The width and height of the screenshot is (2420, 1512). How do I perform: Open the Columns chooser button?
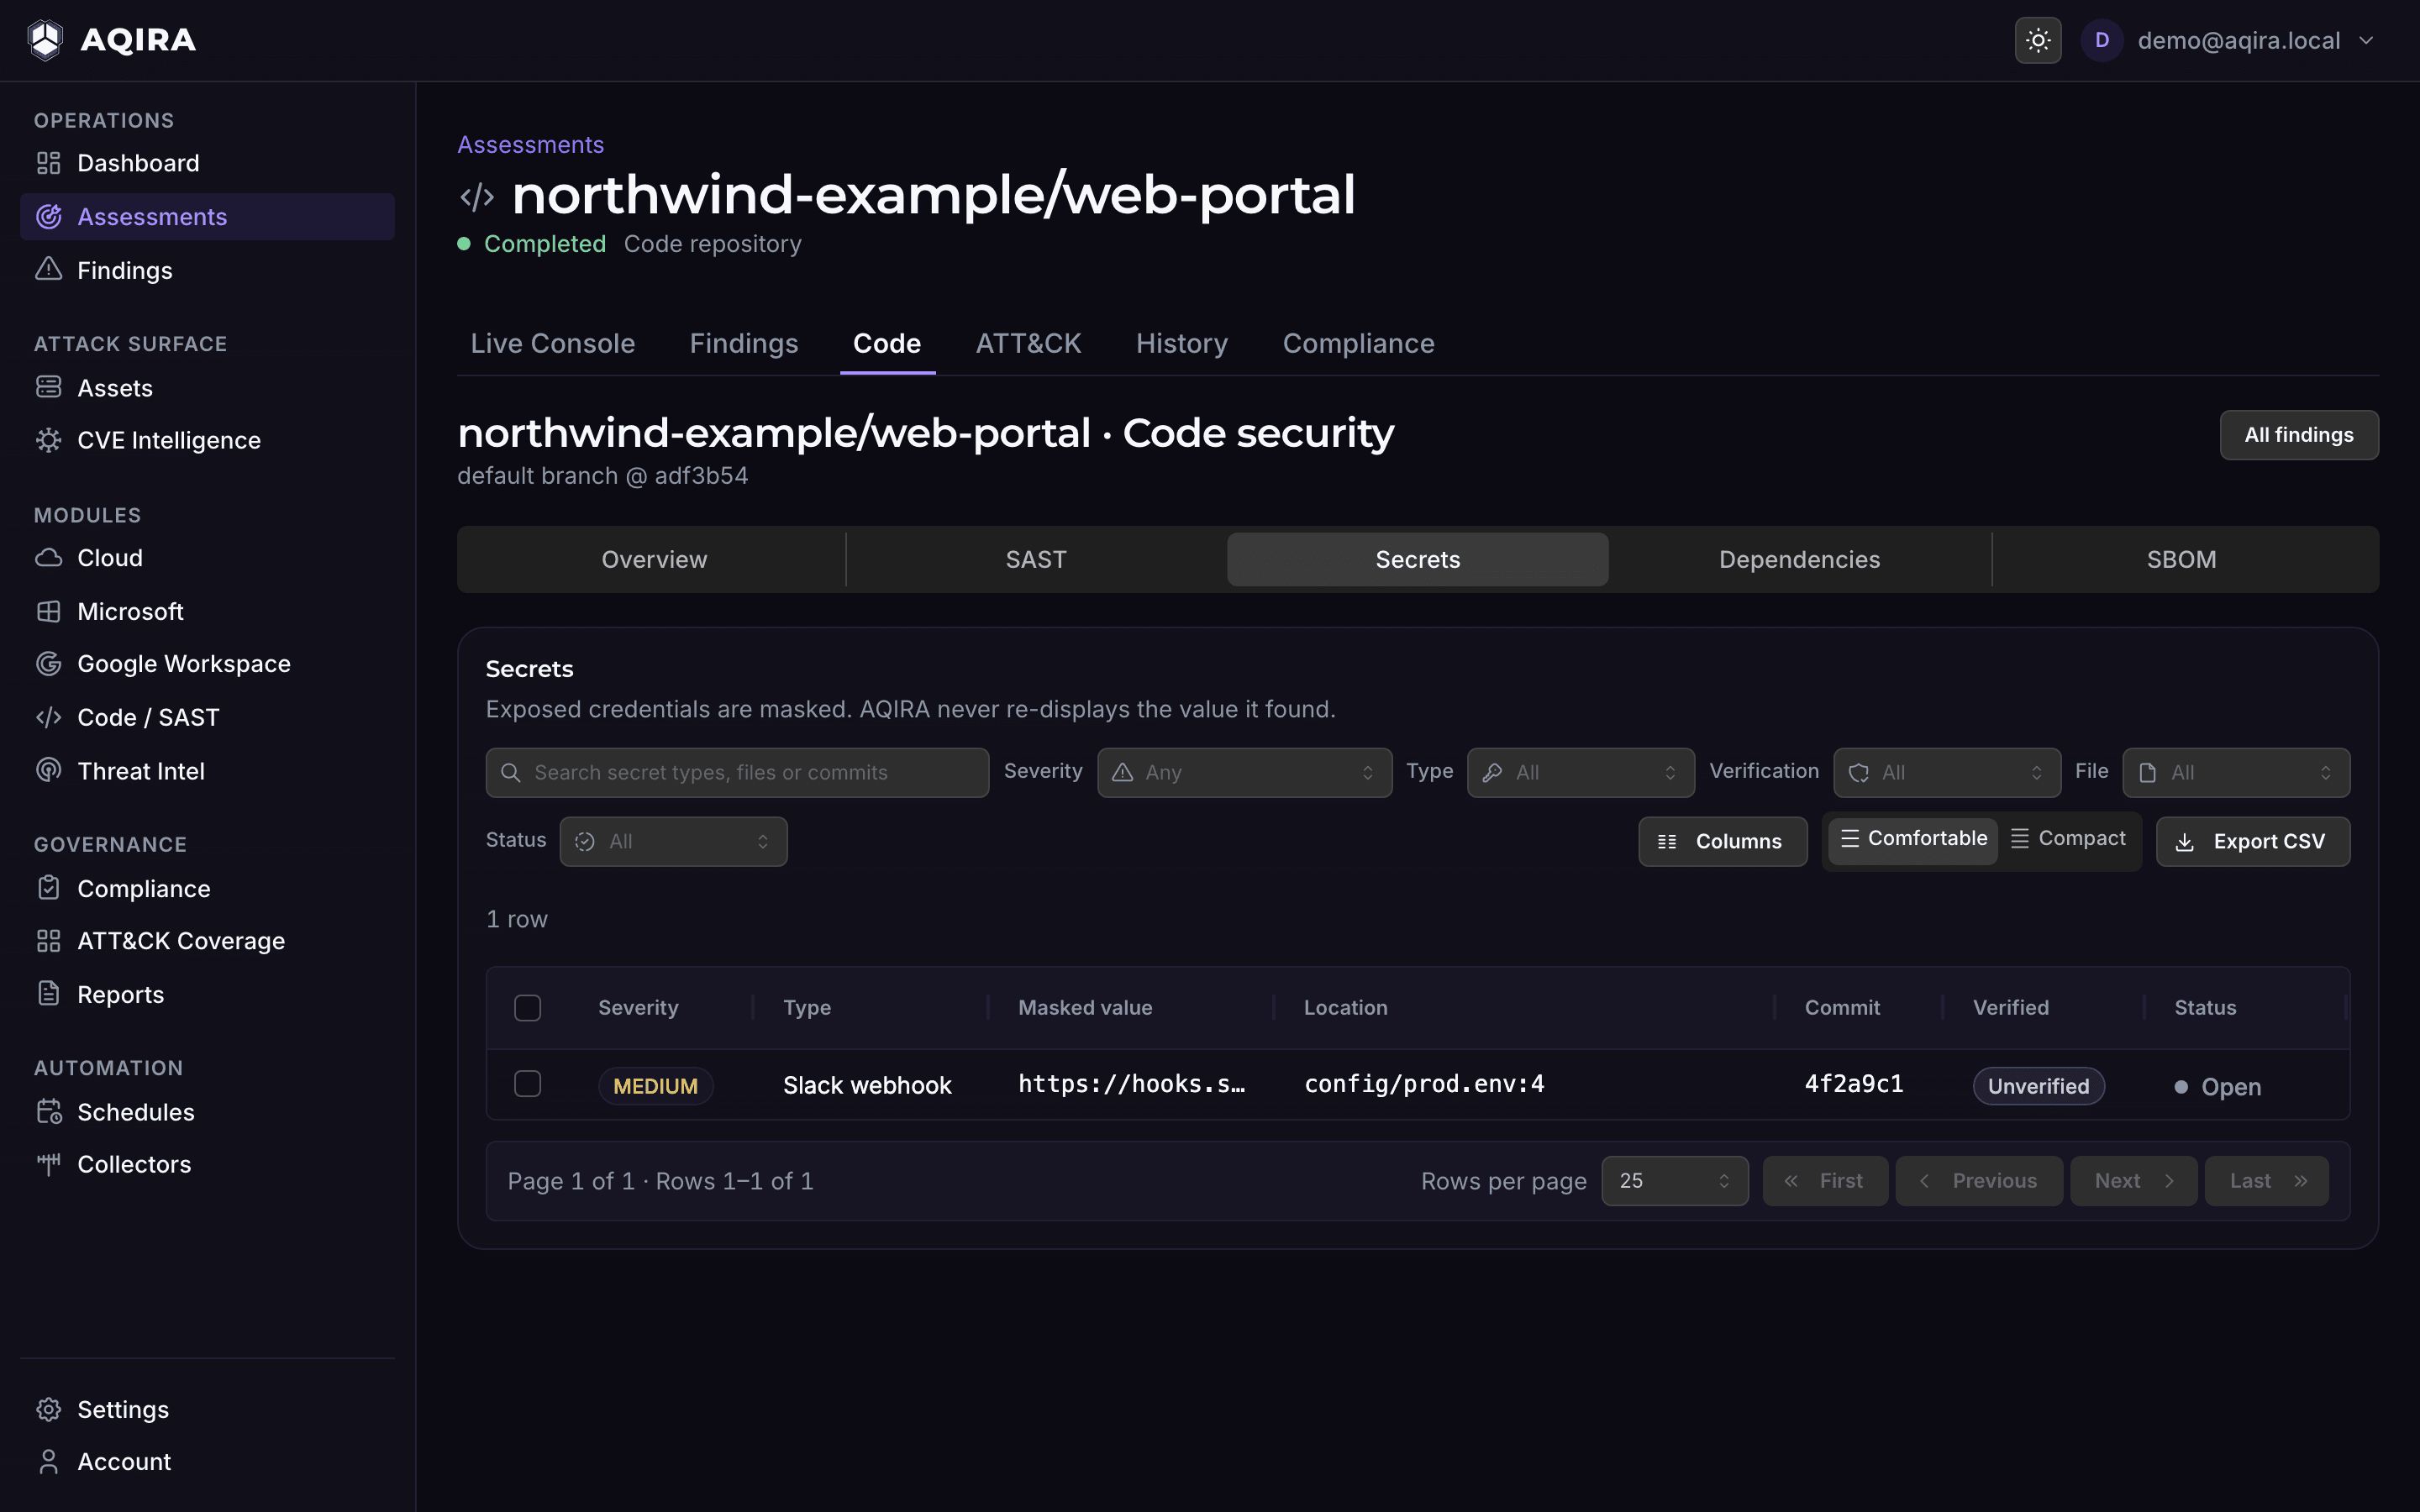point(1722,842)
